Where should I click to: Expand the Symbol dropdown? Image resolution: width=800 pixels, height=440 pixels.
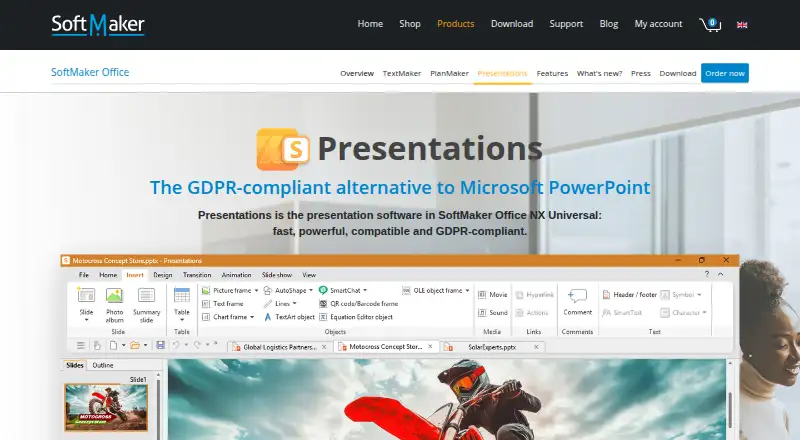tap(699, 295)
